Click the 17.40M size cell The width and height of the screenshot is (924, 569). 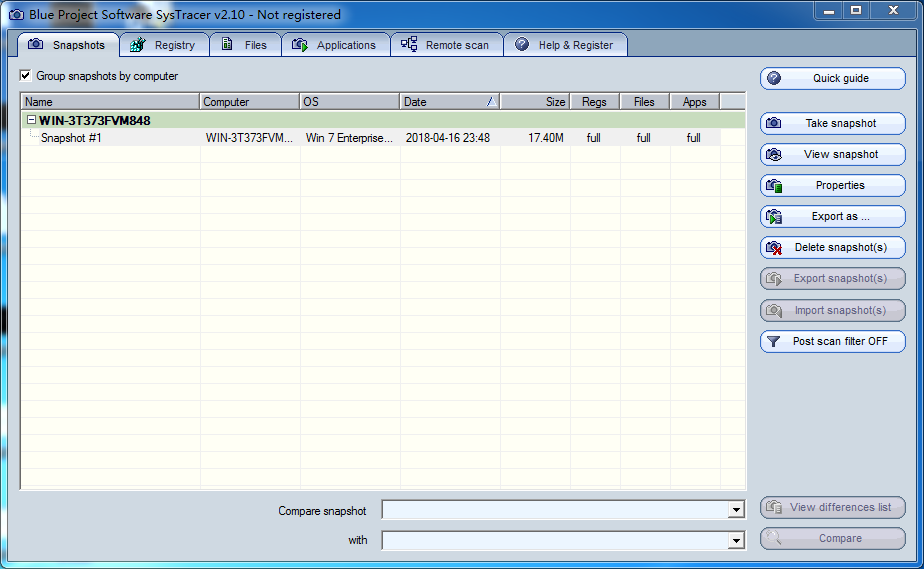[x=546, y=138]
